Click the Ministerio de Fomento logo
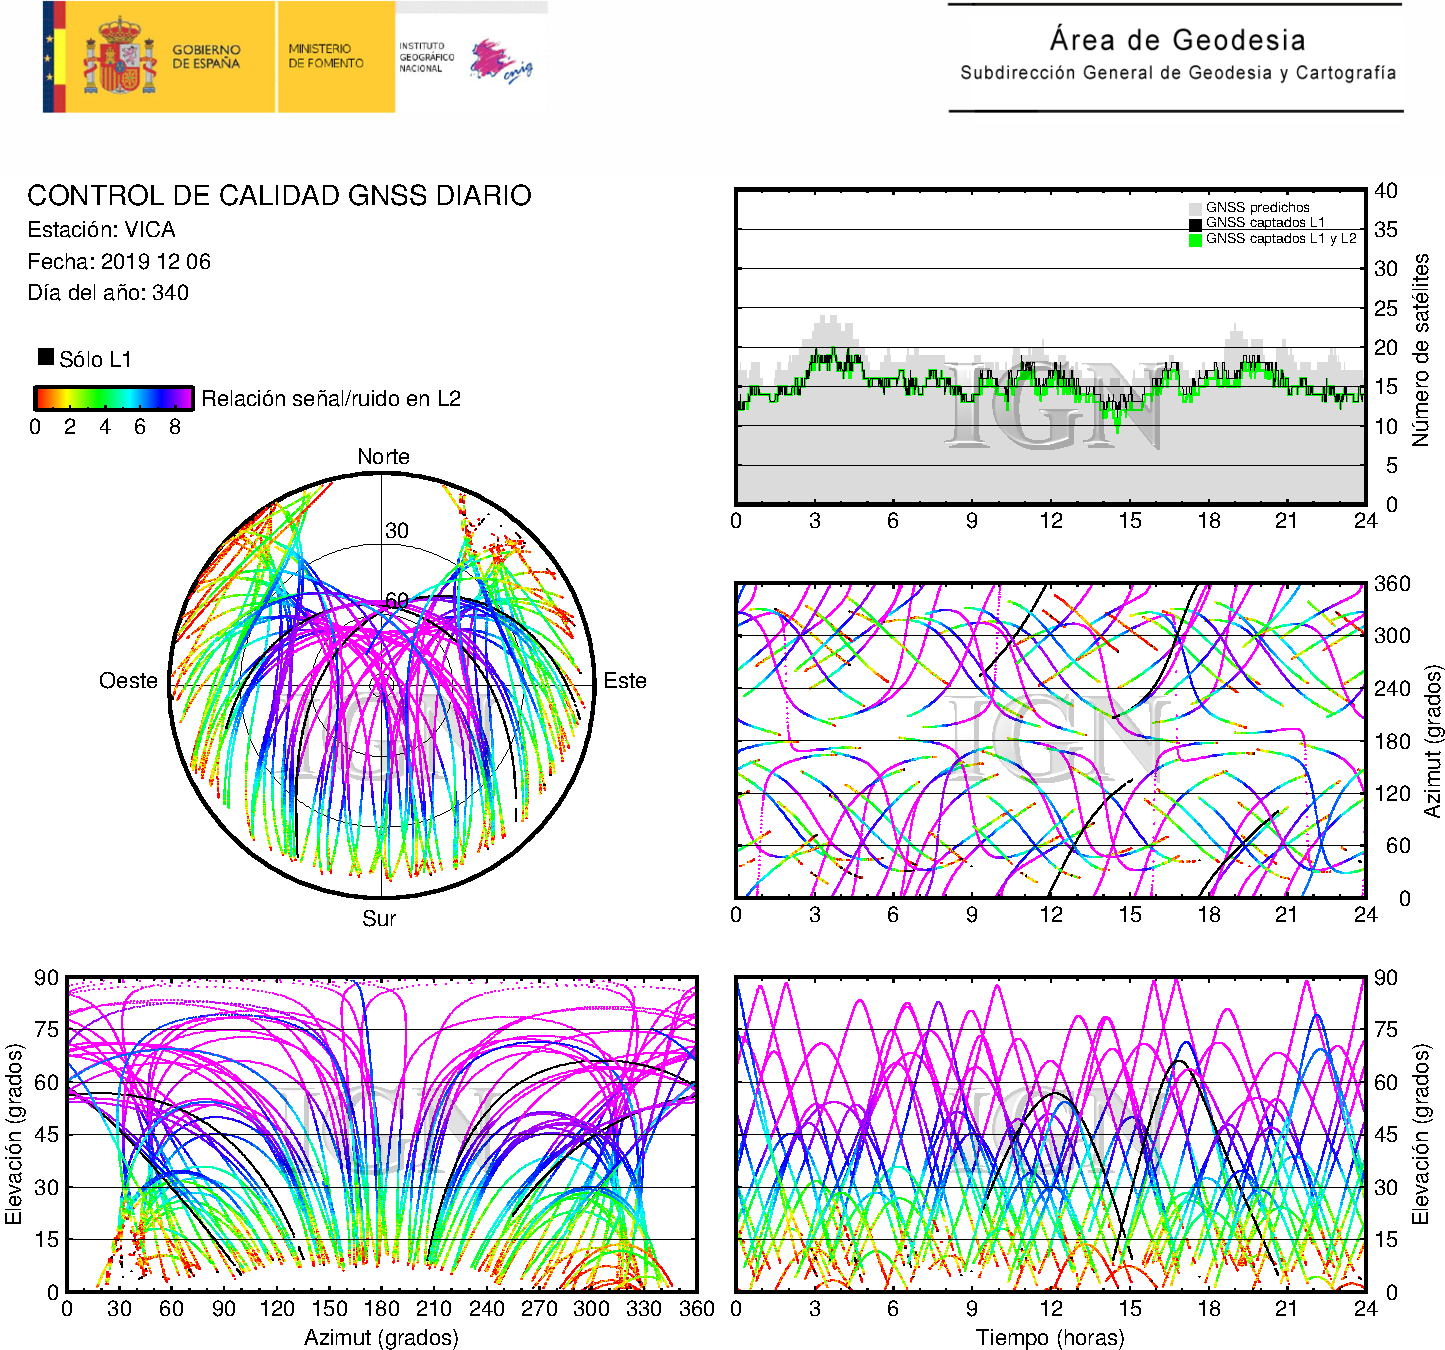The width and height of the screenshot is (1445, 1350). pos(326,56)
